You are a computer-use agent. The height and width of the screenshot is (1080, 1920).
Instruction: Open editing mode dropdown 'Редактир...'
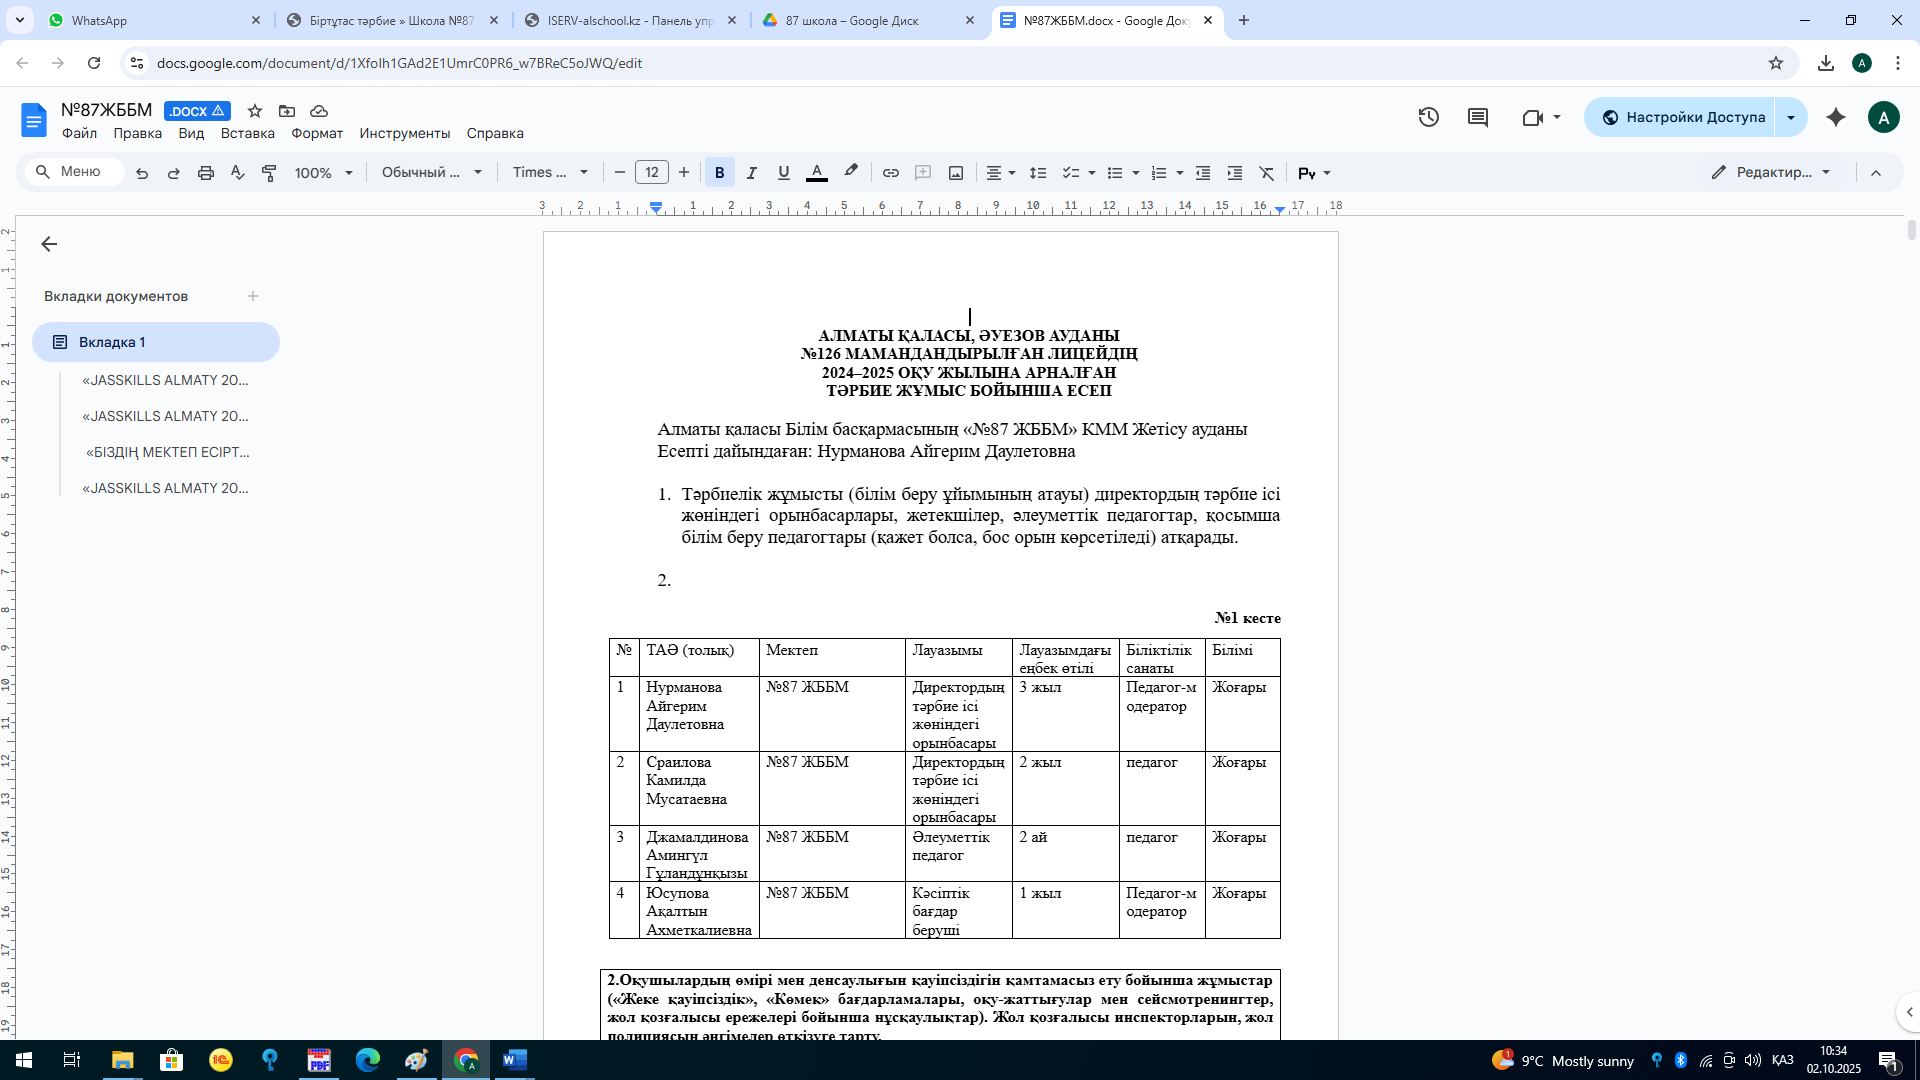1772,172
